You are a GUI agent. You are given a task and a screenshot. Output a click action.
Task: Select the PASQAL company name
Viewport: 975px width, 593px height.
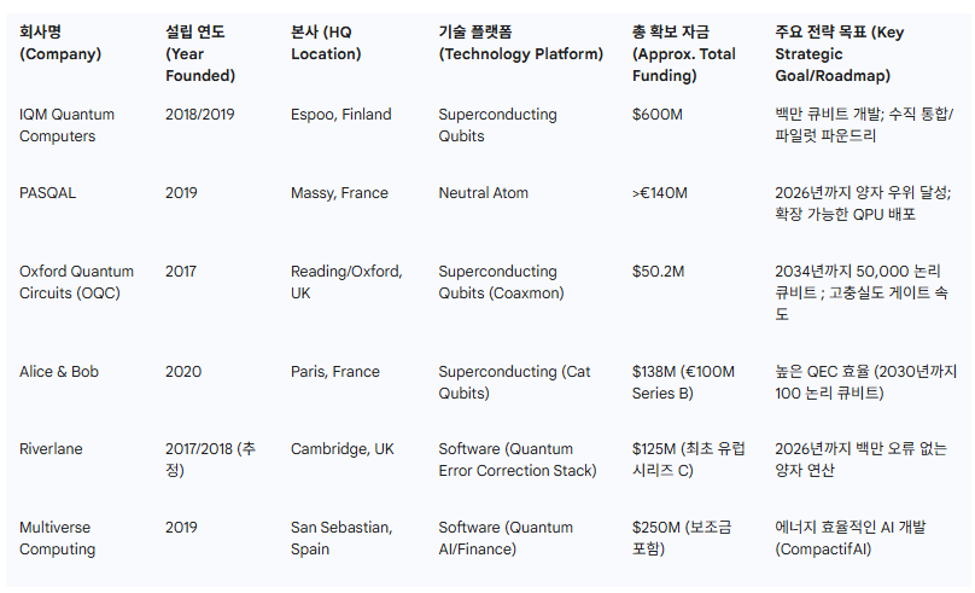[47, 193]
